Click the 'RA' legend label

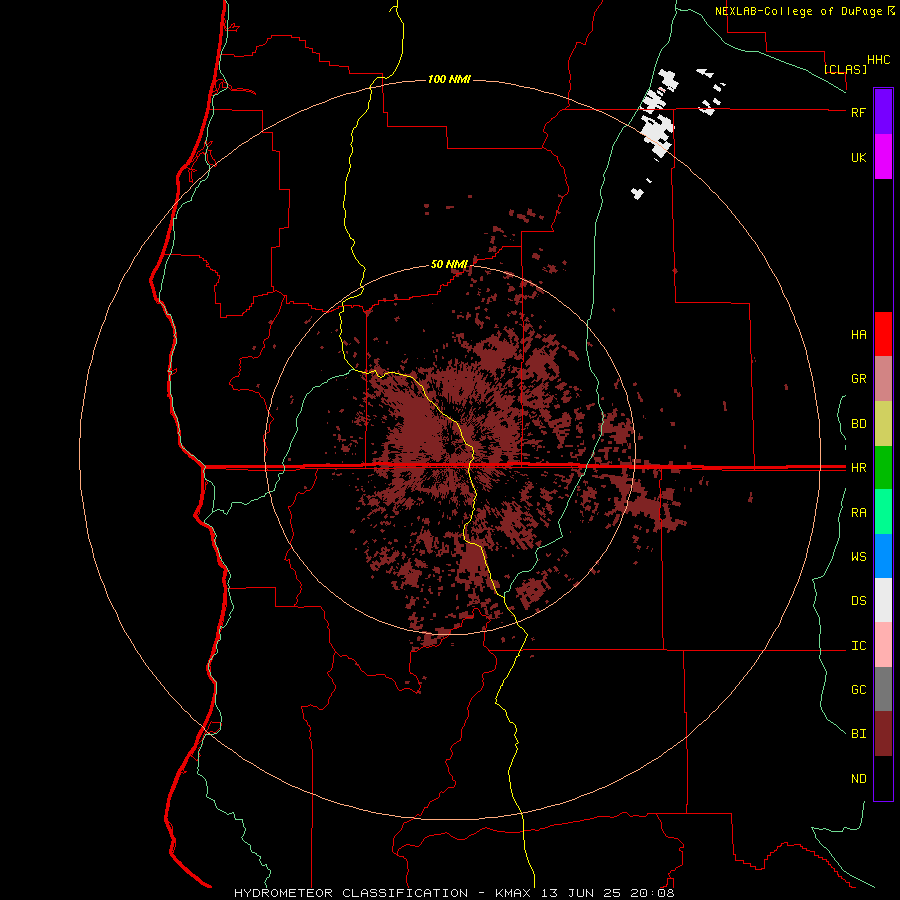coord(858,512)
